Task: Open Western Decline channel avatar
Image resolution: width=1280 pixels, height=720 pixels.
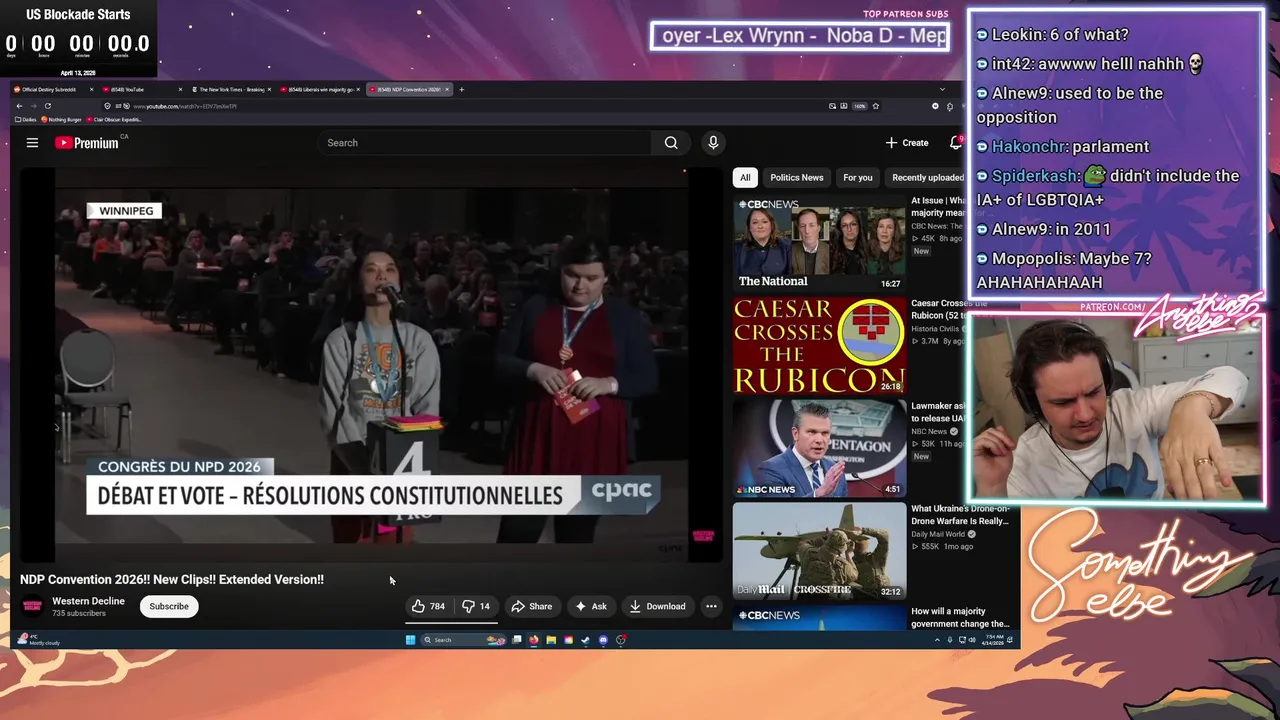Action: point(33,606)
